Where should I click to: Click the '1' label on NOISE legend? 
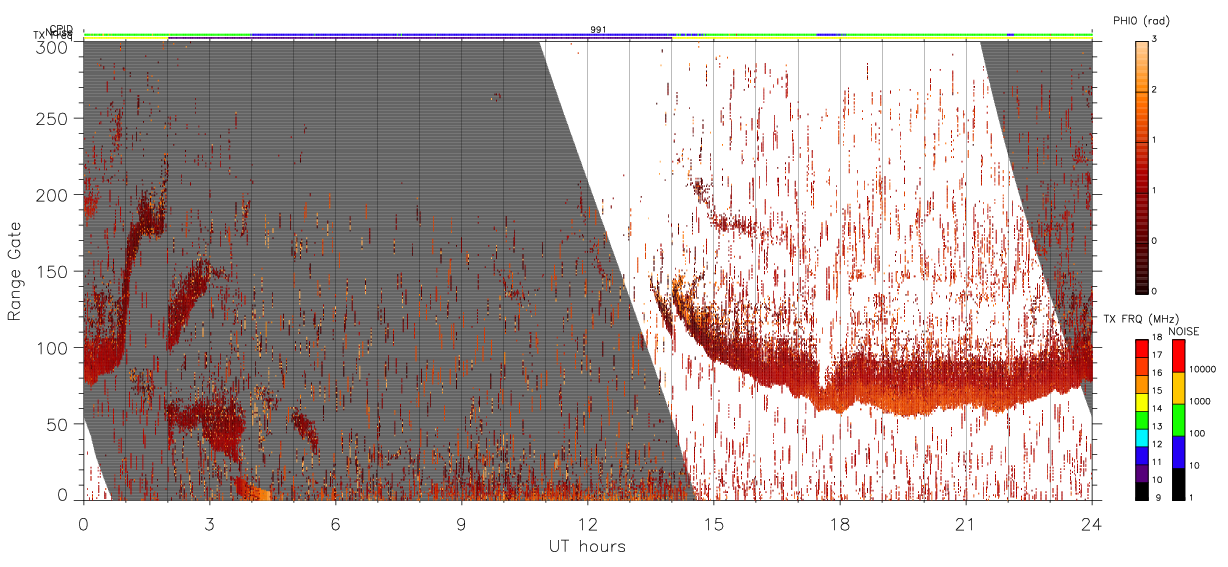[x=1191, y=497]
